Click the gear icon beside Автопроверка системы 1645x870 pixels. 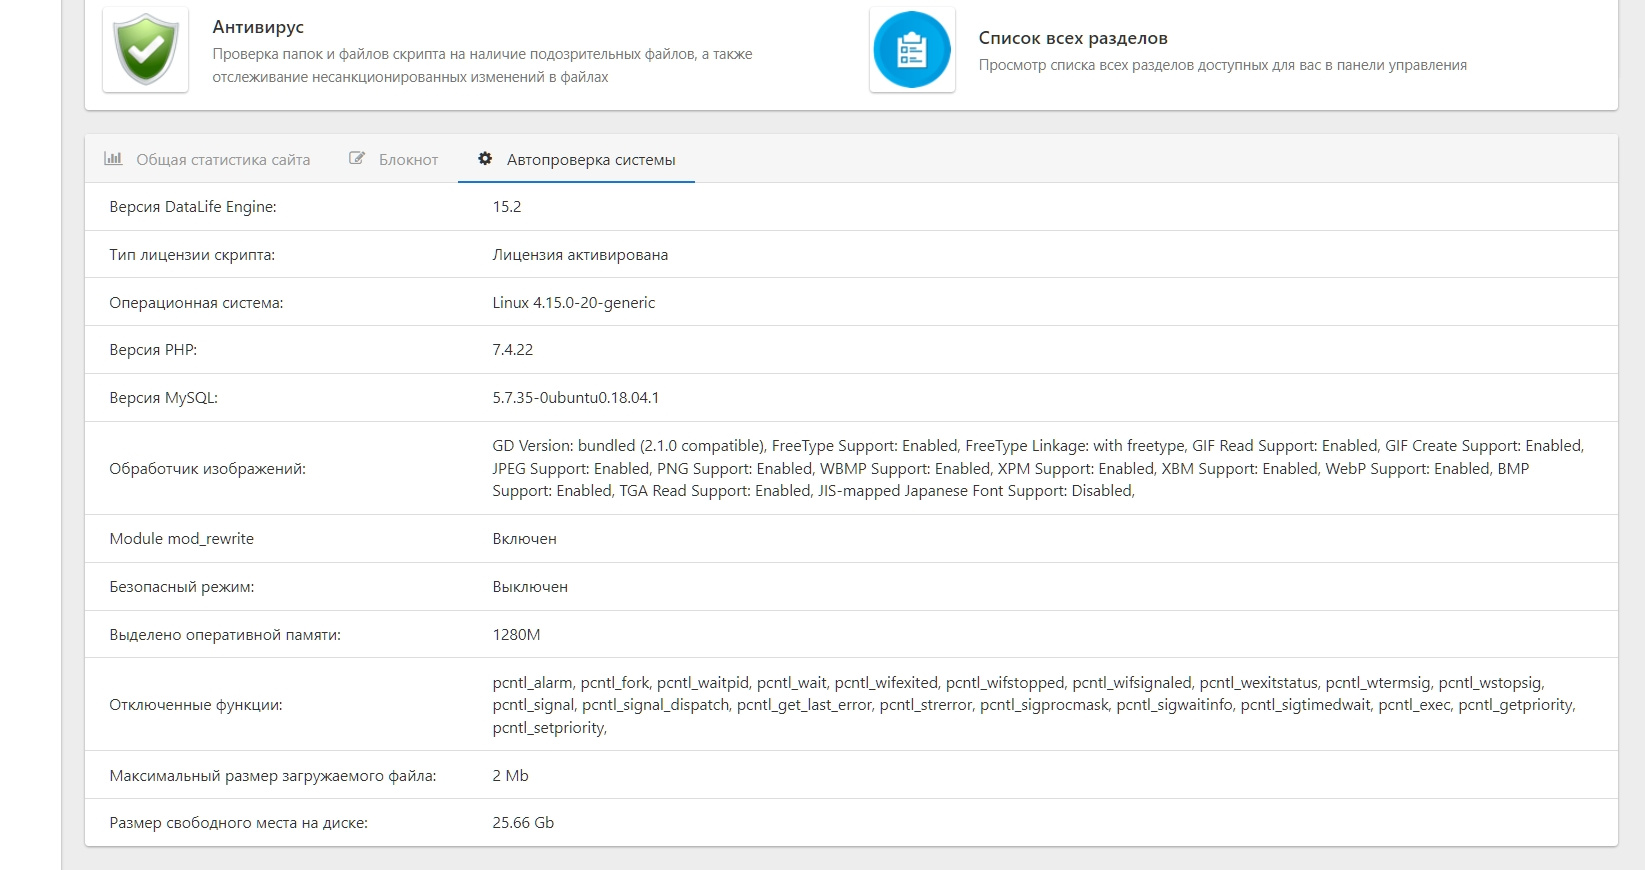click(485, 159)
